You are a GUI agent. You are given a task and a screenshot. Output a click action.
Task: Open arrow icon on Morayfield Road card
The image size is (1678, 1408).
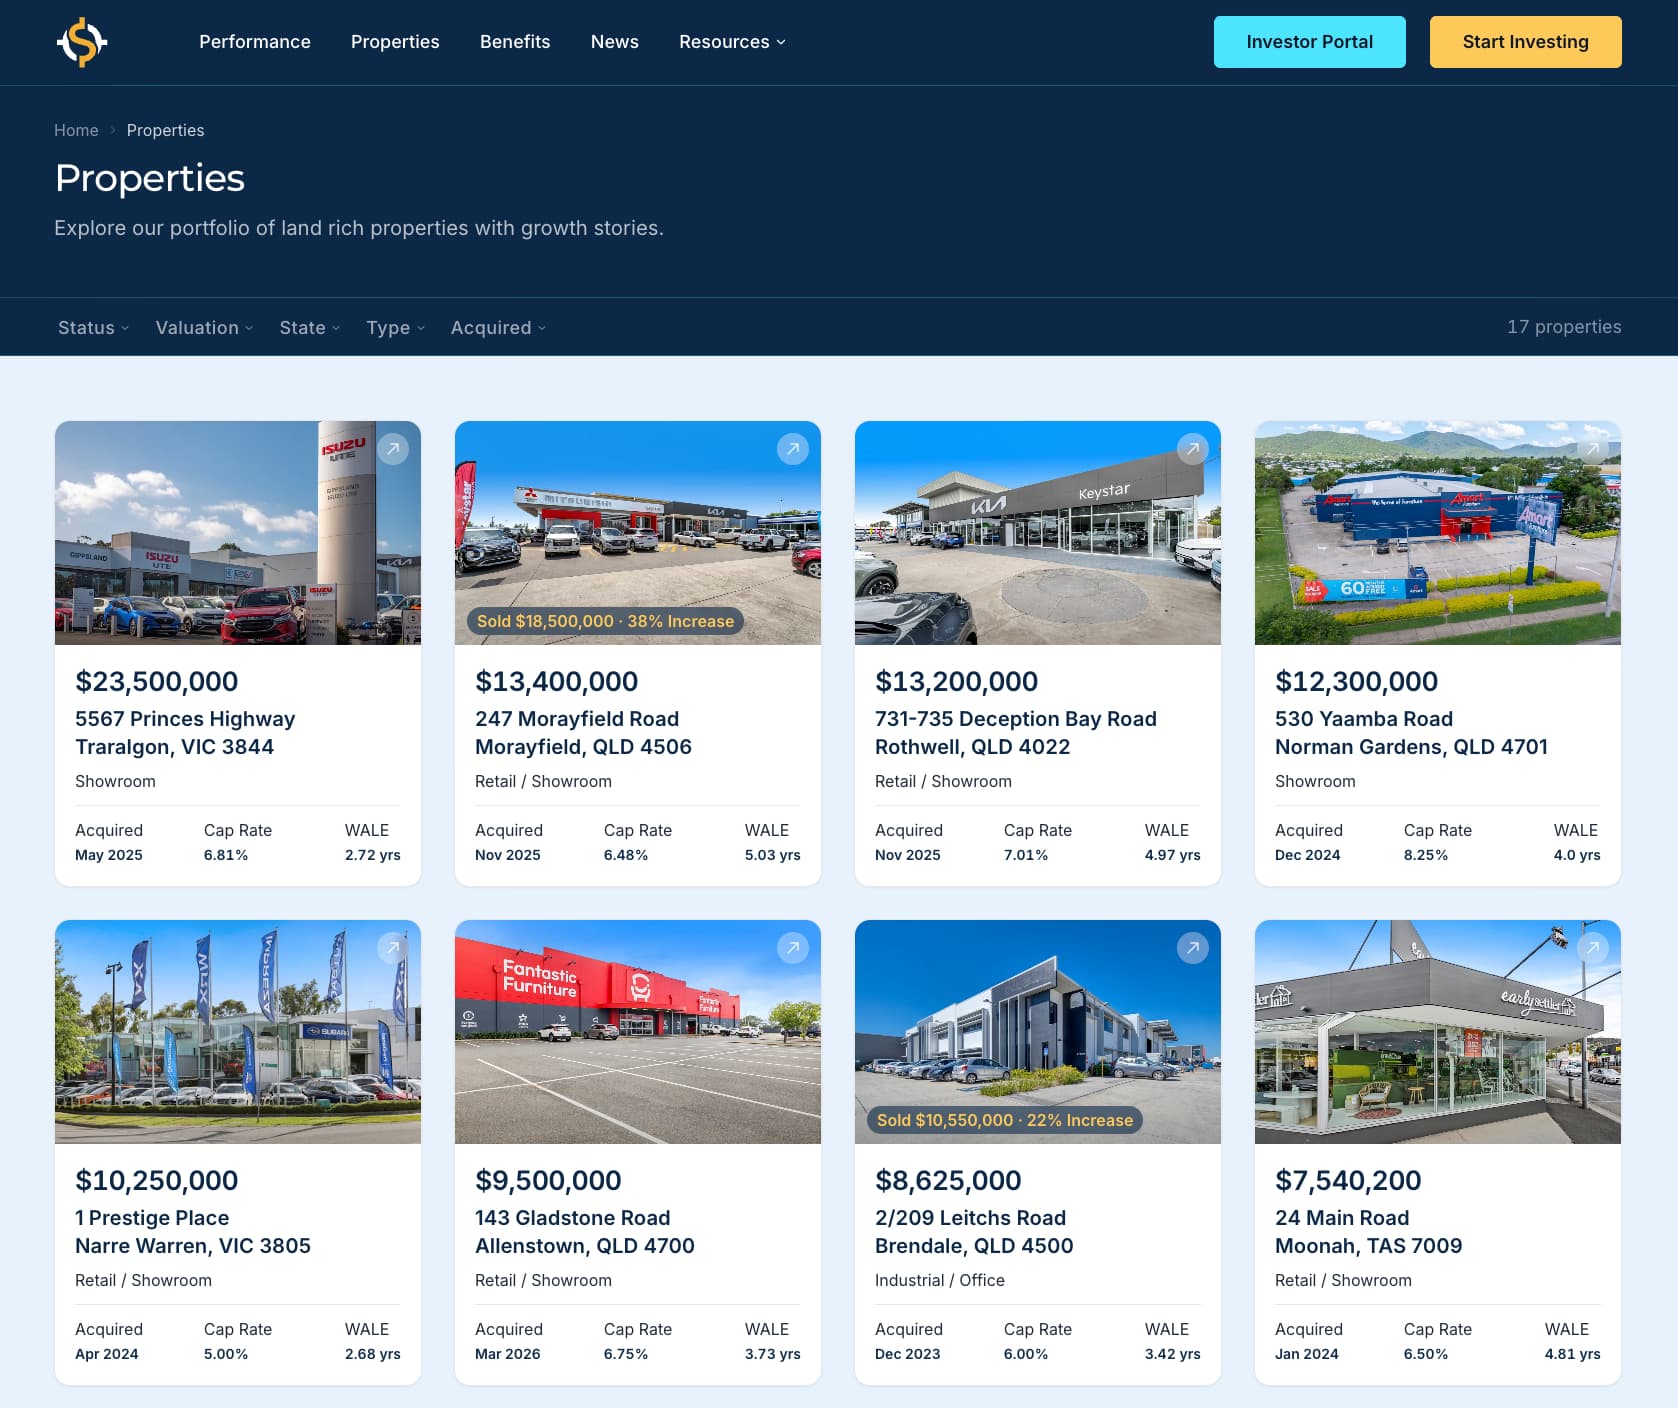(x=793, y=449)
